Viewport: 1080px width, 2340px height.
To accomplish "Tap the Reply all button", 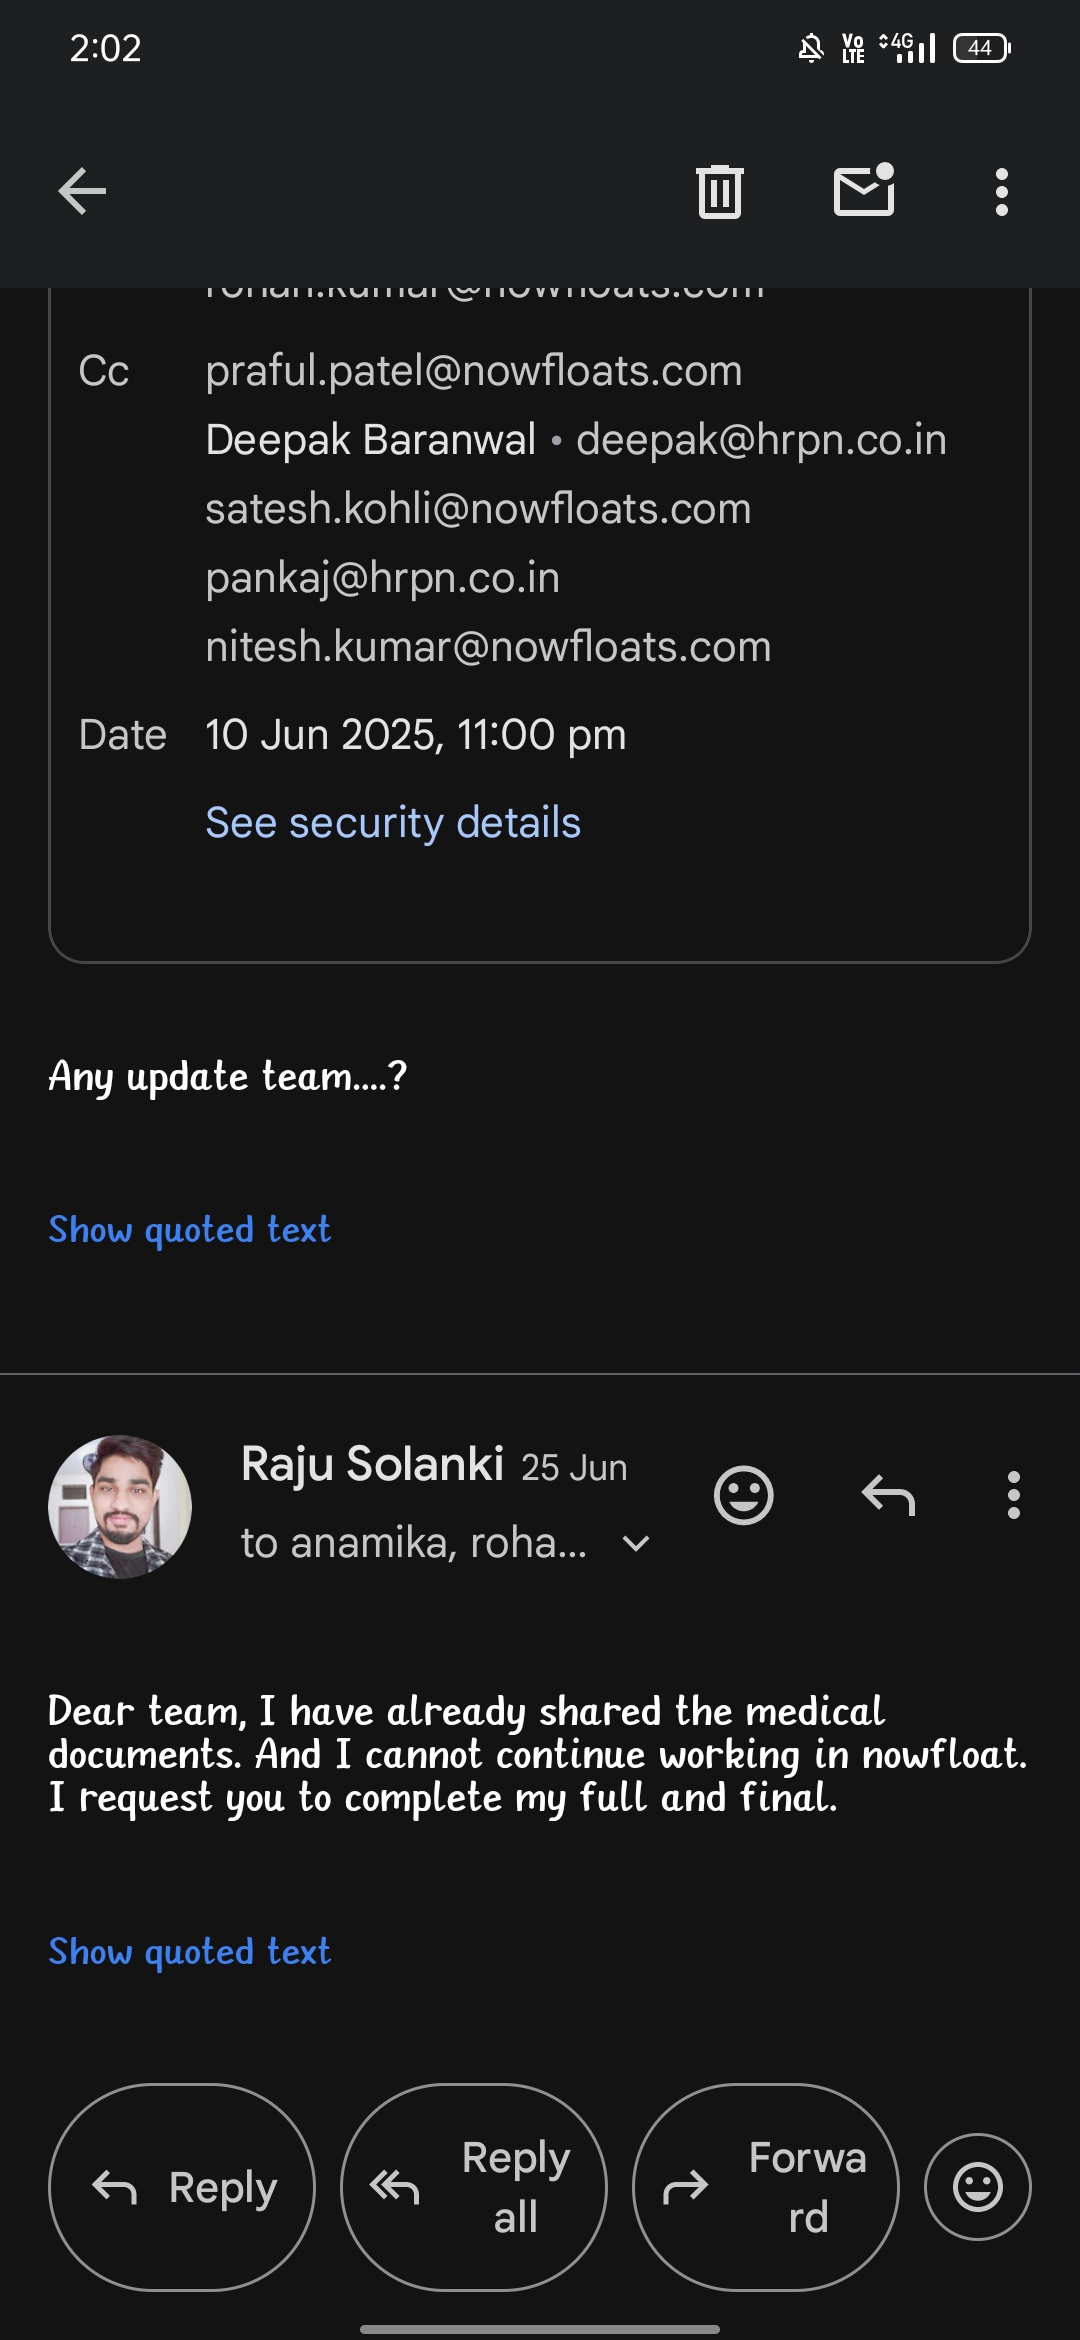I will point(474,2187).
